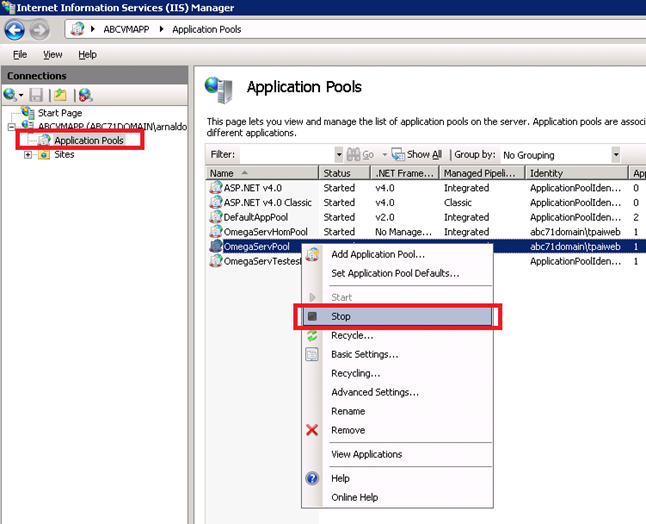This screenshot has height=524, width=646.
Task: Select Start Page in the tree
Action: tap(60, 113)
